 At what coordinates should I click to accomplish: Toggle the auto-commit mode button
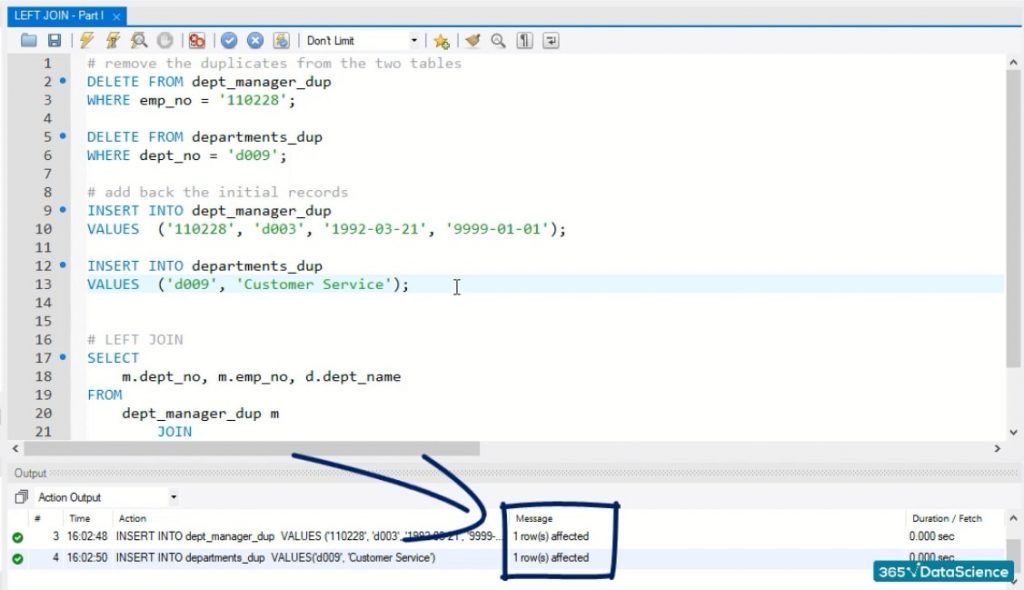281,41
